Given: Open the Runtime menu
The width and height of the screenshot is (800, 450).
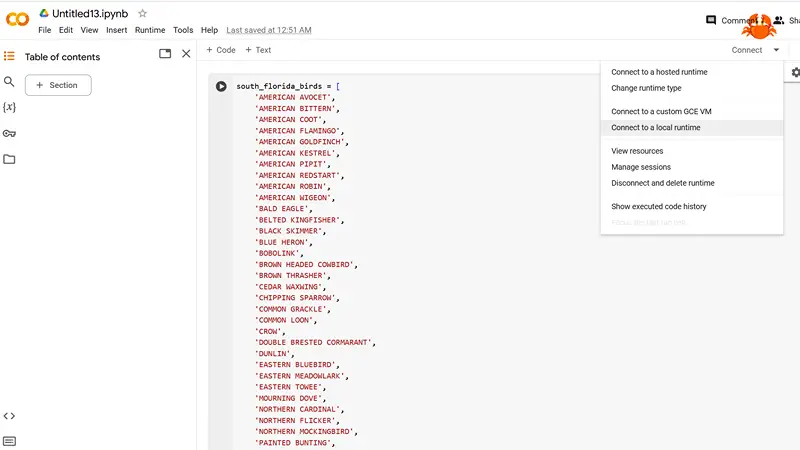Looking at the screenshot, I should click(150, 30).
